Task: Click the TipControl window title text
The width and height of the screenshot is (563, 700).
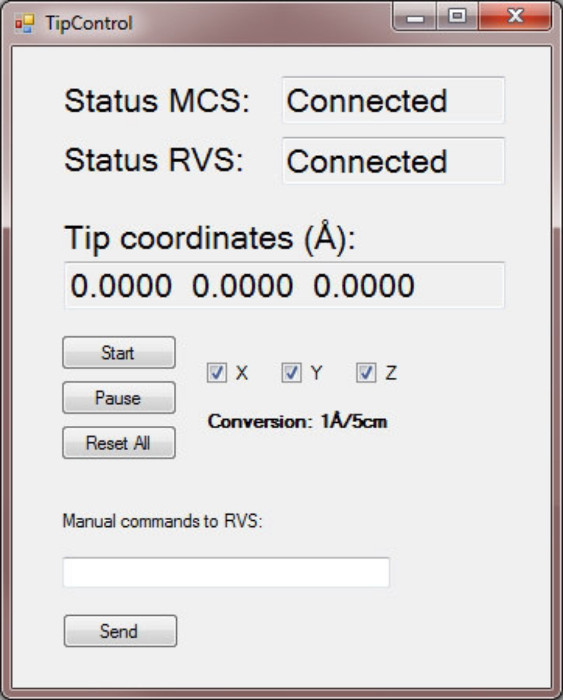Action: (x=89, y=23)
